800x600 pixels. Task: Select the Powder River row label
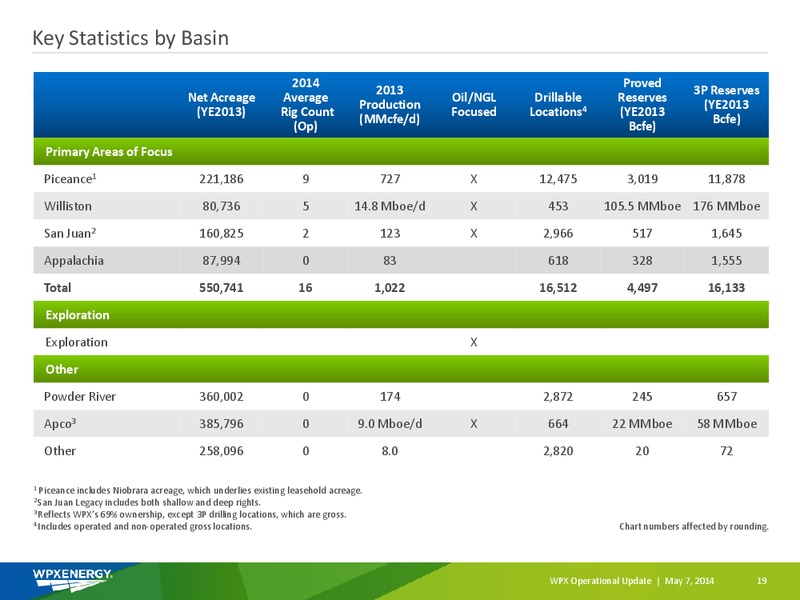pos(80,396)
